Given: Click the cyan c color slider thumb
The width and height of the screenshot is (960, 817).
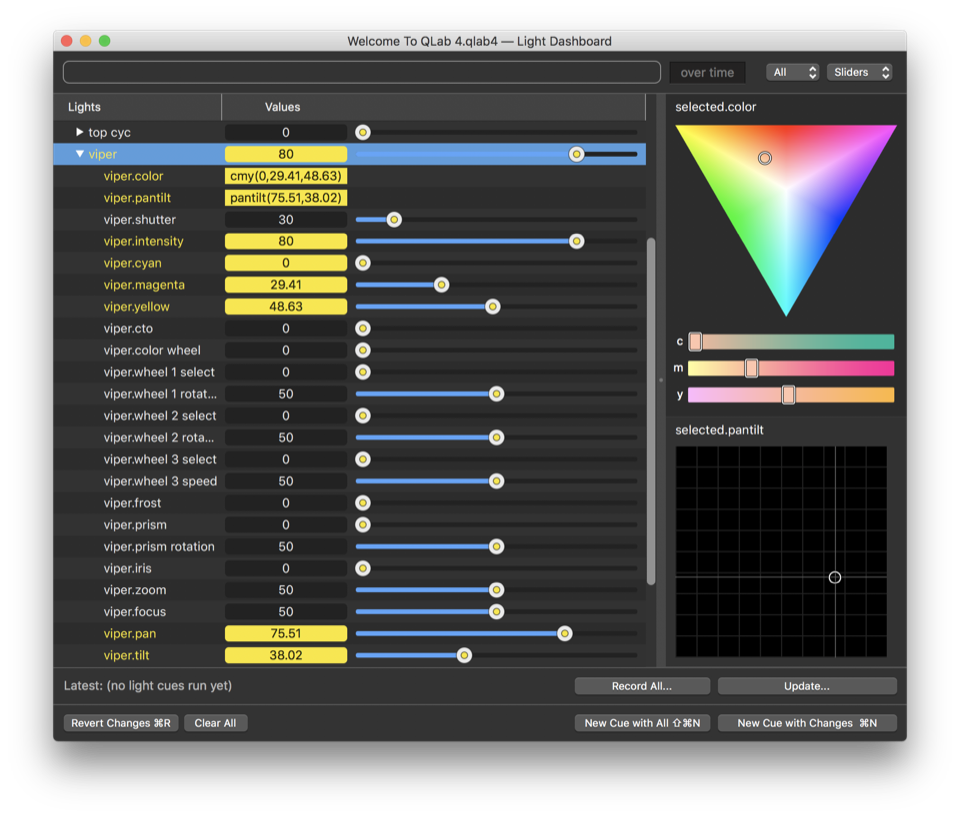Looking at the screenshot, I should coord(695,342).
